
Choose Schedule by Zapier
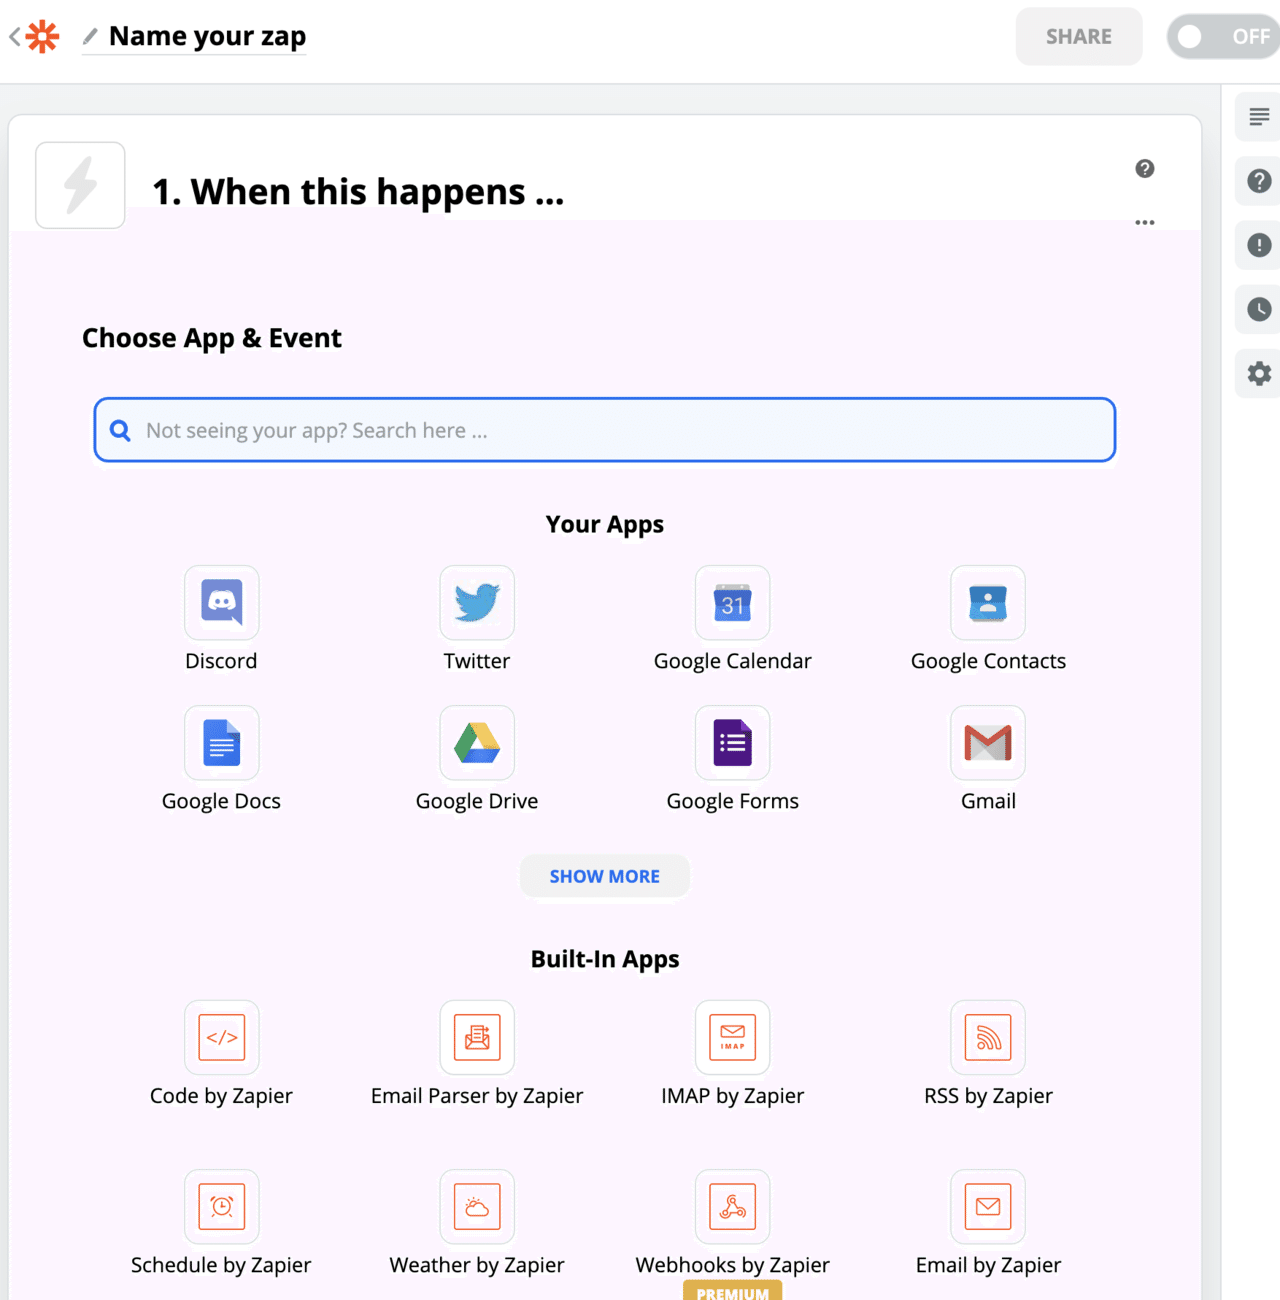click(x=221, y=1224)
